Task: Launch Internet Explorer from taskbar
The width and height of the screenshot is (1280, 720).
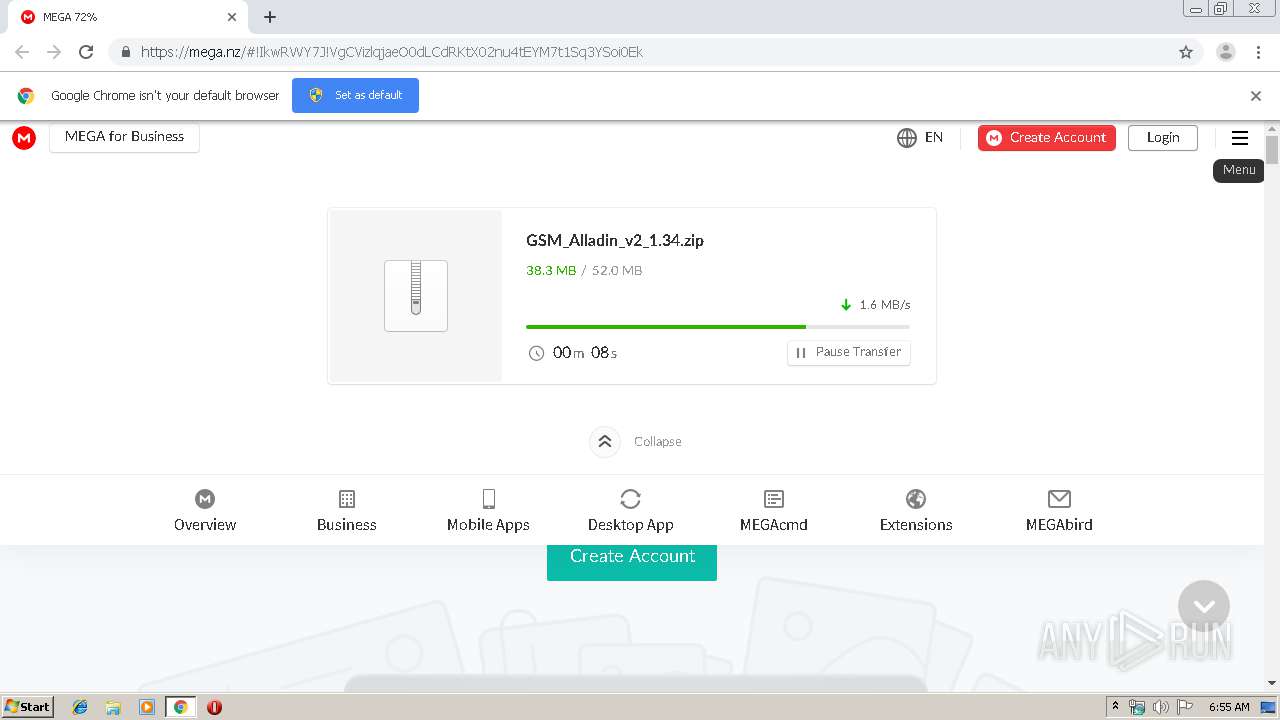Action: (80, 707)
